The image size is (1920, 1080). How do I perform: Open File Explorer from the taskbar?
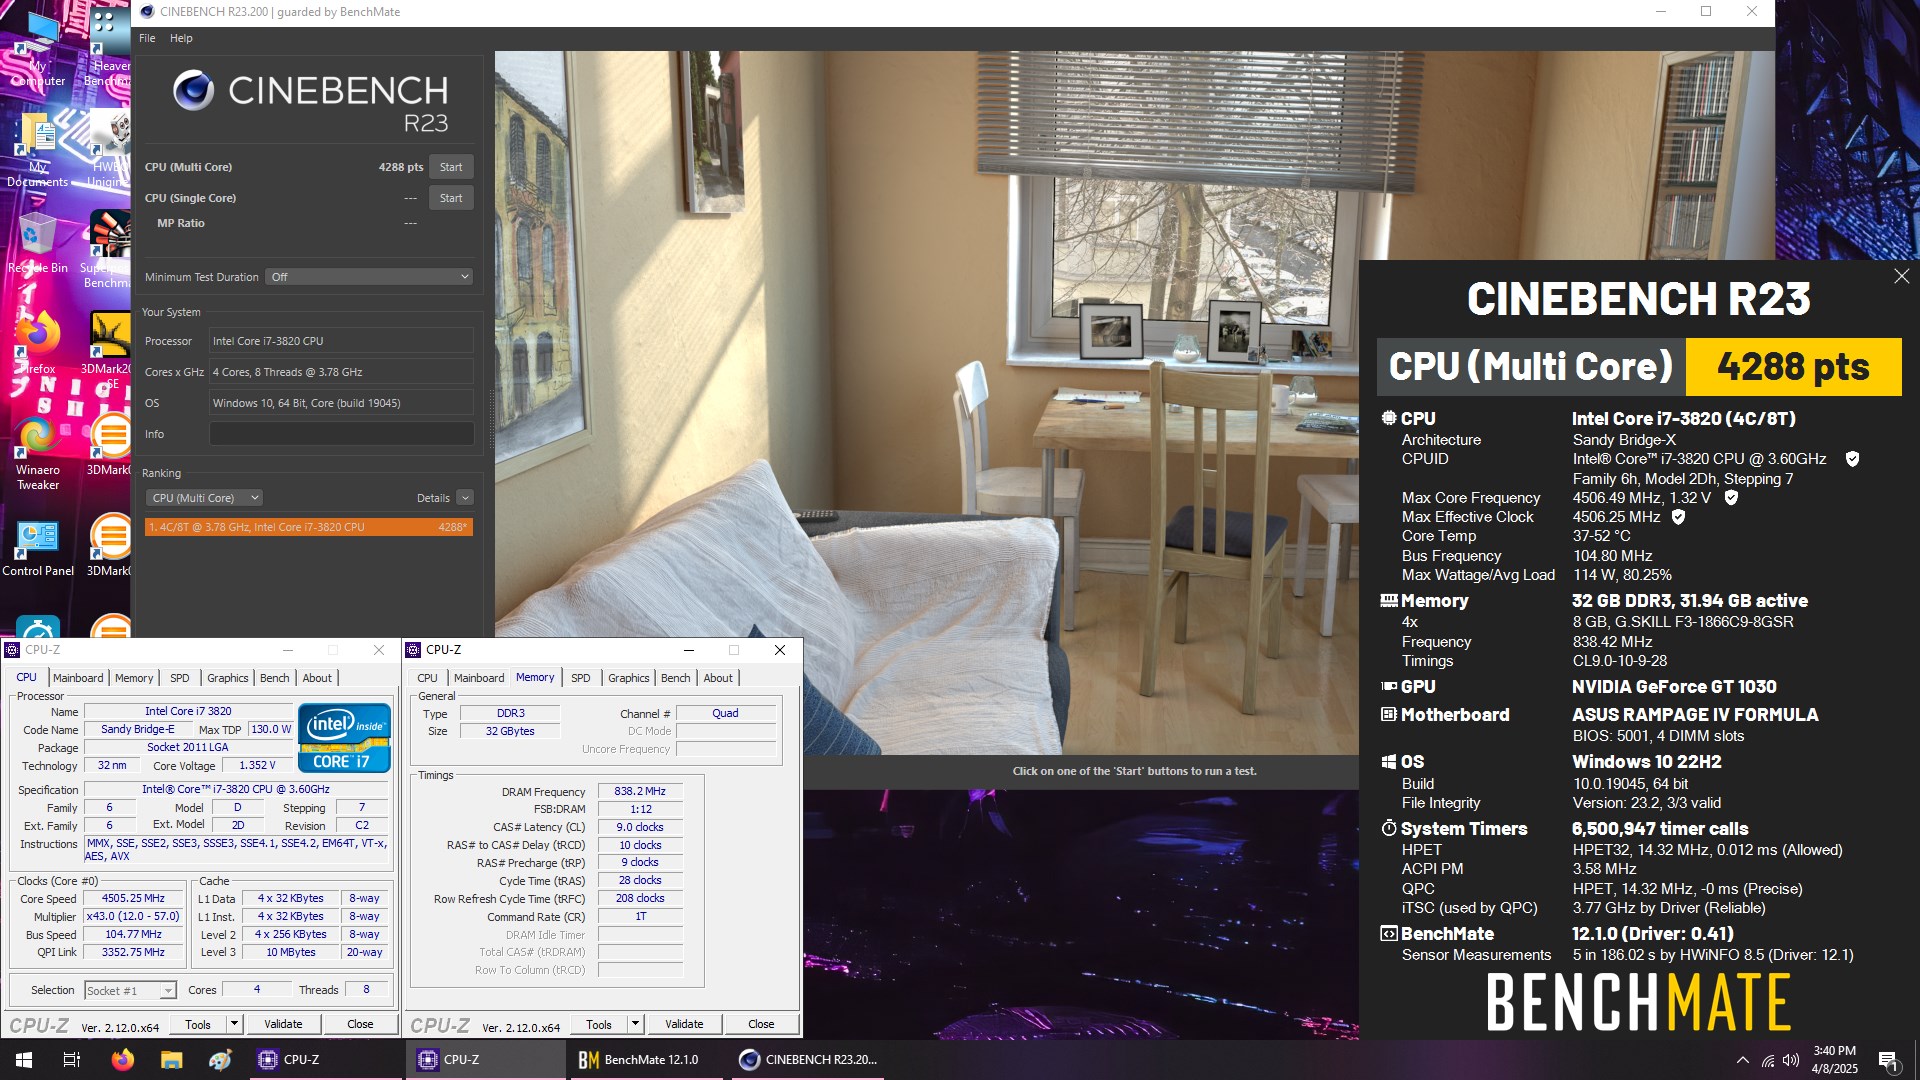(171, 1060)
